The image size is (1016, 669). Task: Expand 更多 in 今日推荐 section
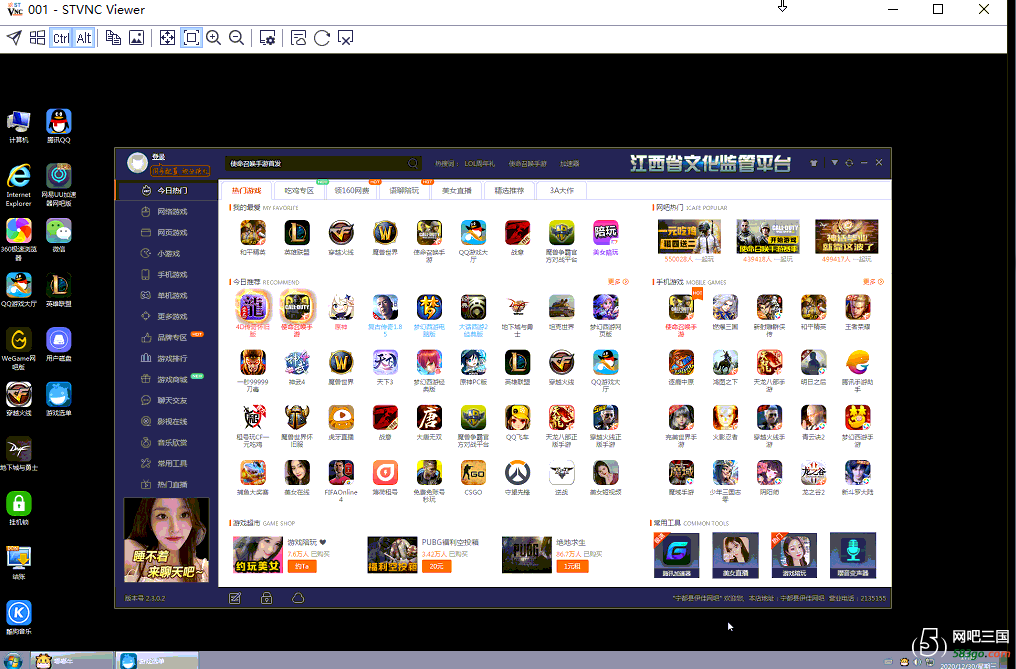tap(617, 282)
